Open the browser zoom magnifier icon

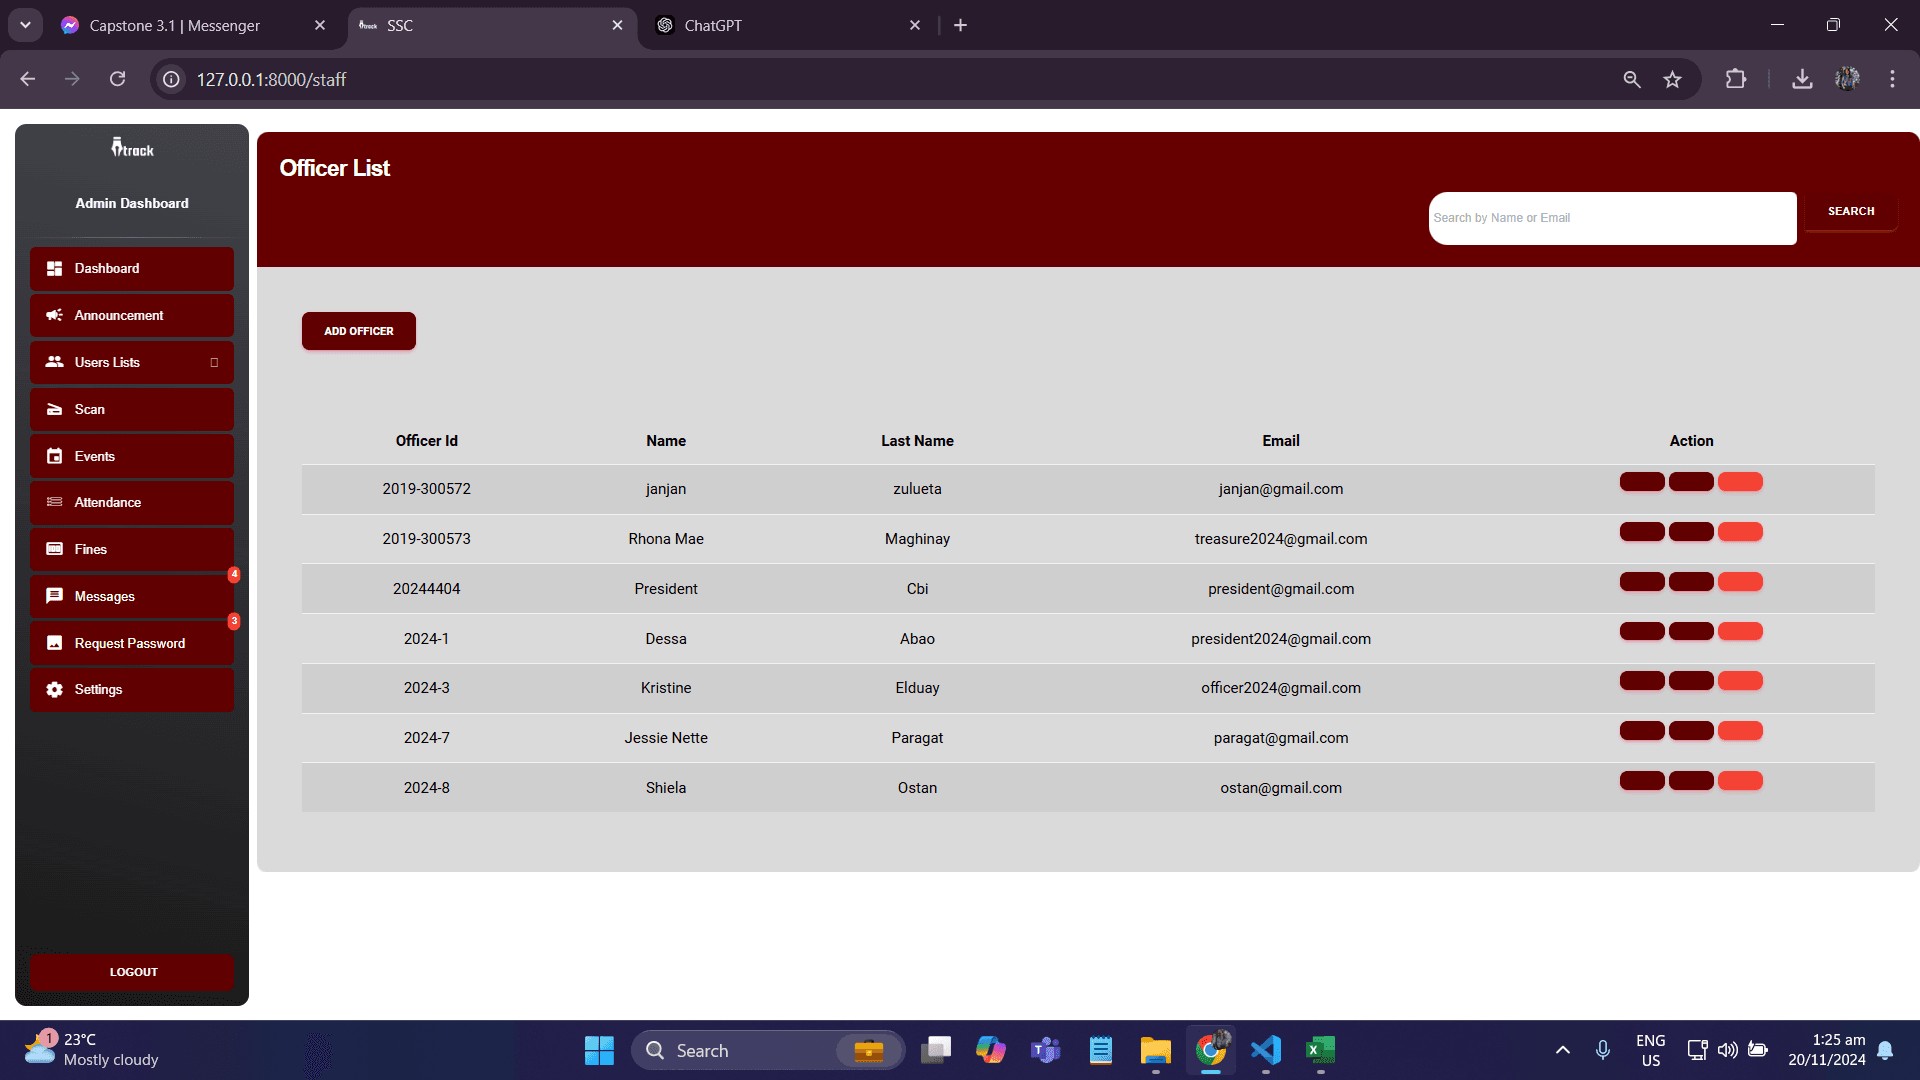pos(1632,79)
